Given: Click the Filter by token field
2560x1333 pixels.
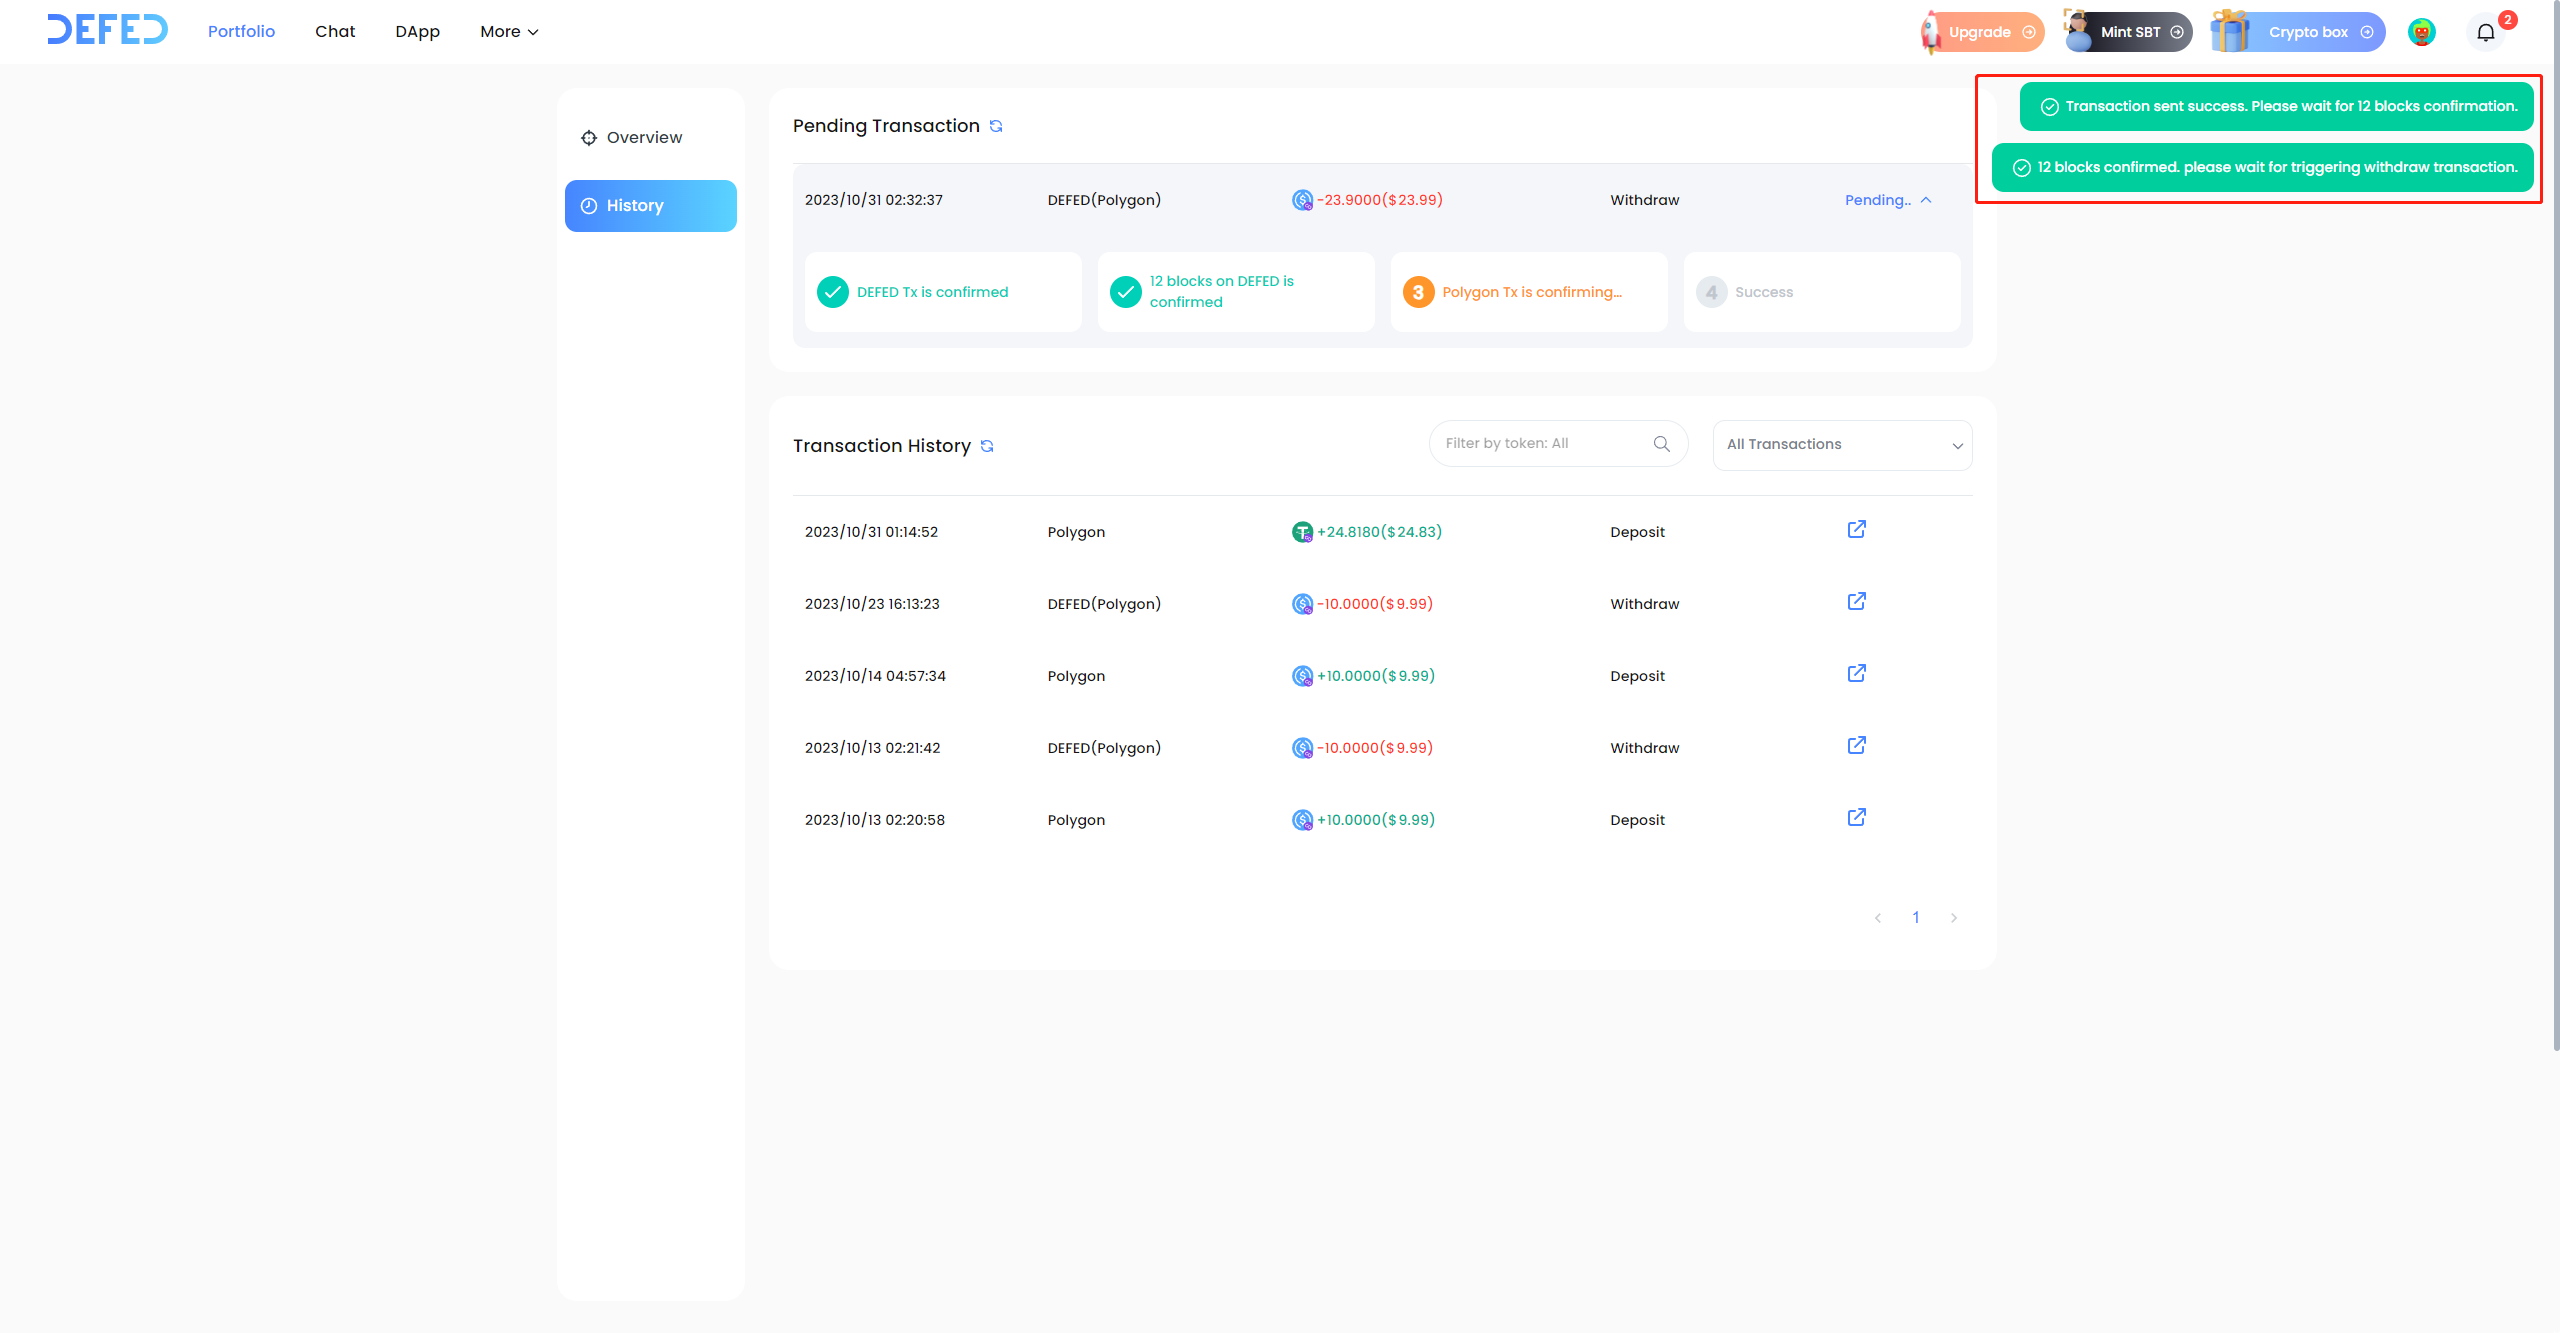Looking at the screenshot, I should 1540,444.
